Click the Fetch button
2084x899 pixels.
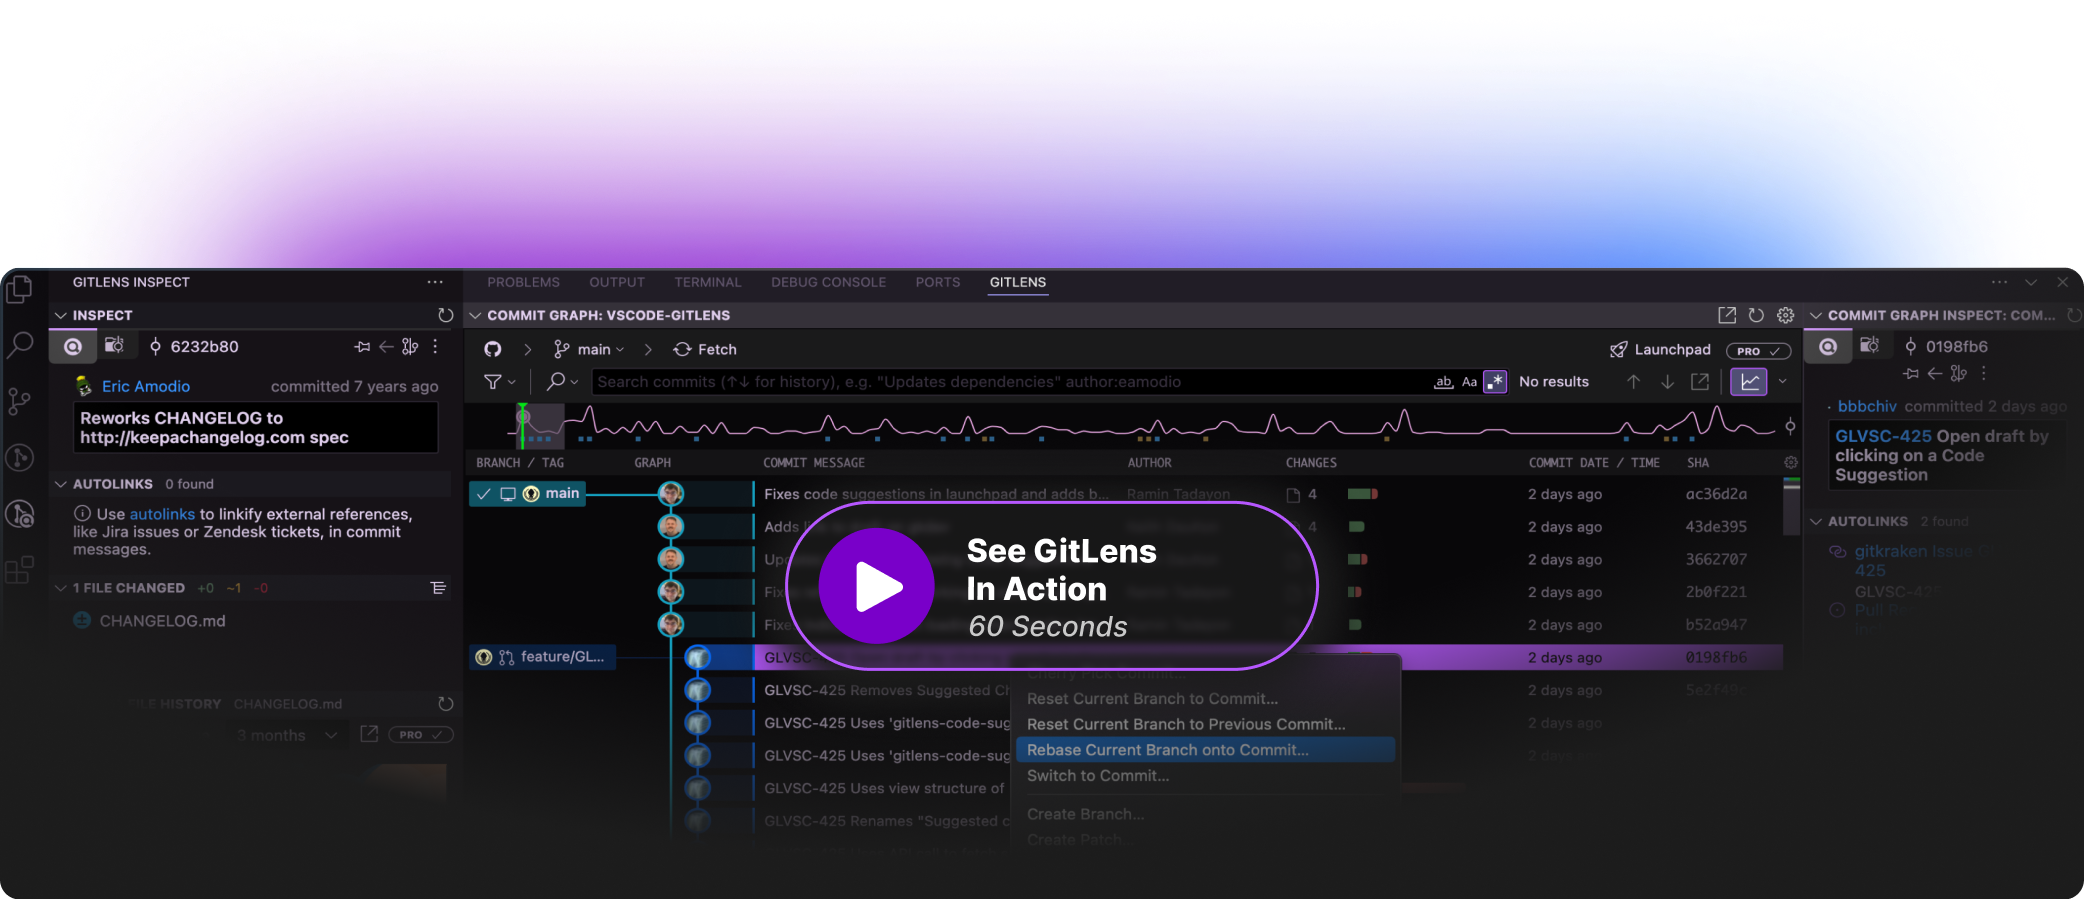coord(705,349)
